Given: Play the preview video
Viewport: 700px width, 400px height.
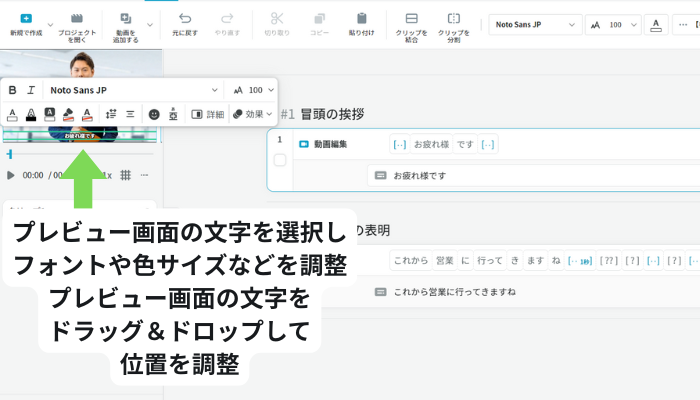Looking at the screenshot, I should [11, 175].
